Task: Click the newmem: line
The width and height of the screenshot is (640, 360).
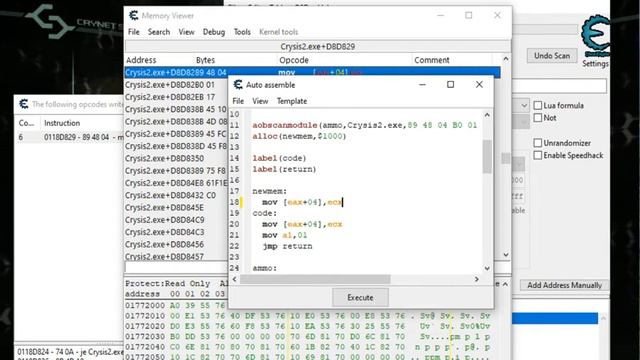Action: 270,191
